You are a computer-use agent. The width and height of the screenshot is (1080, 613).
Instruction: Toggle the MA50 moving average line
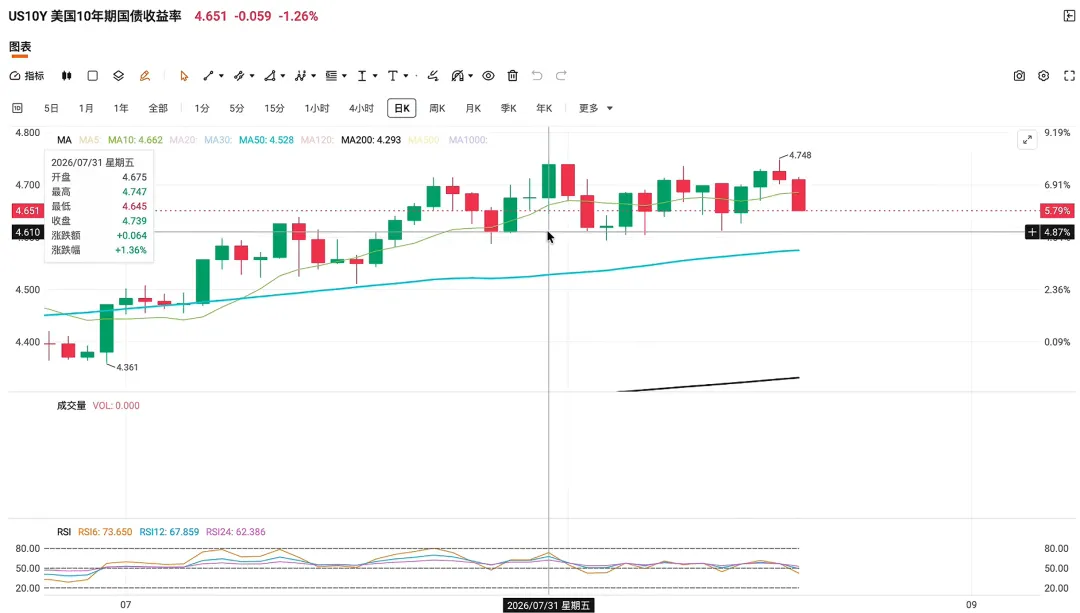click(266, 140)
